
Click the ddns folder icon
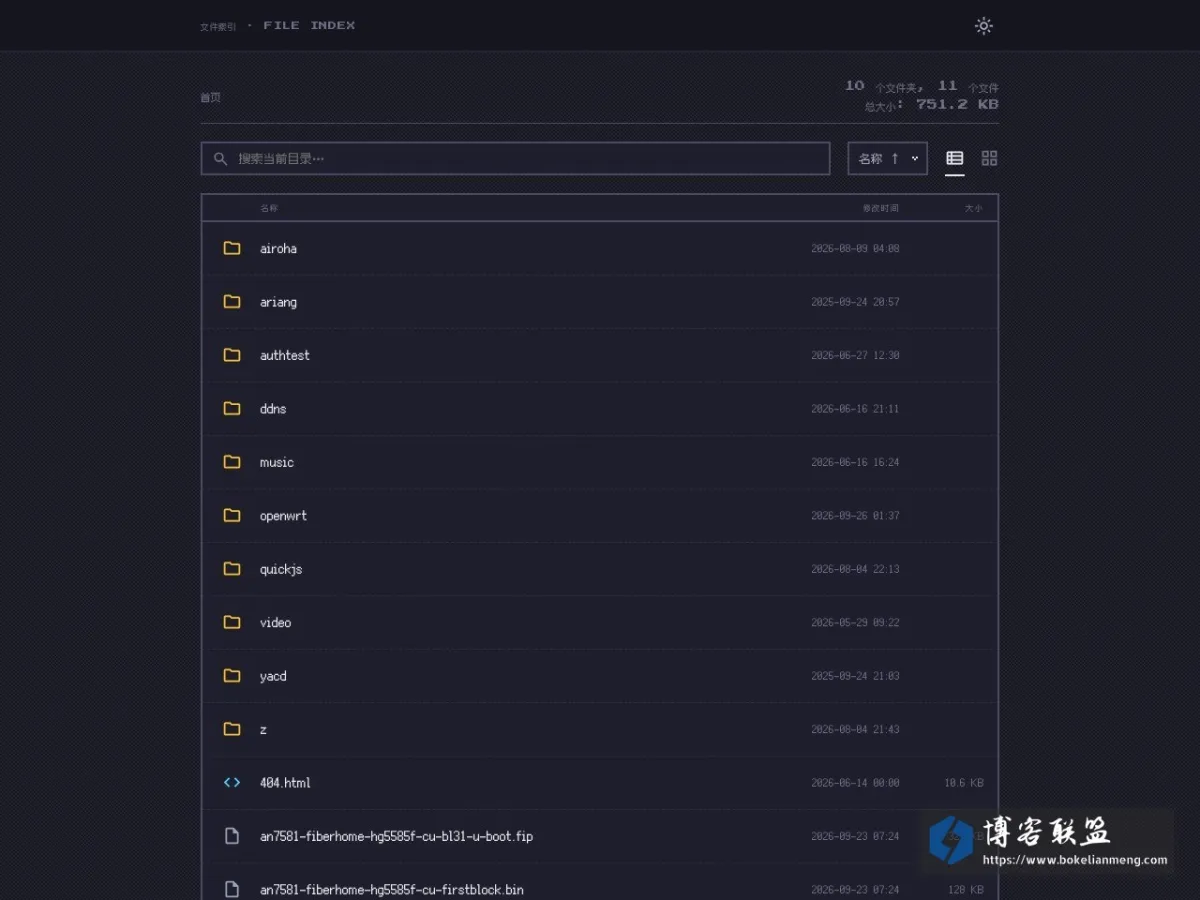232,408
